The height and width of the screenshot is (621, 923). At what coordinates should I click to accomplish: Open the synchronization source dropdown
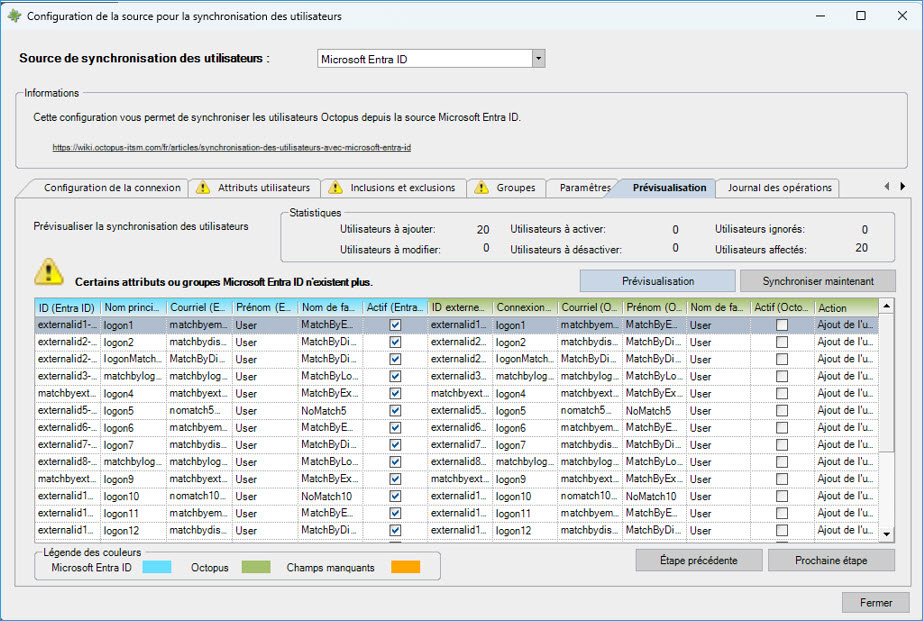coord(538,59)
